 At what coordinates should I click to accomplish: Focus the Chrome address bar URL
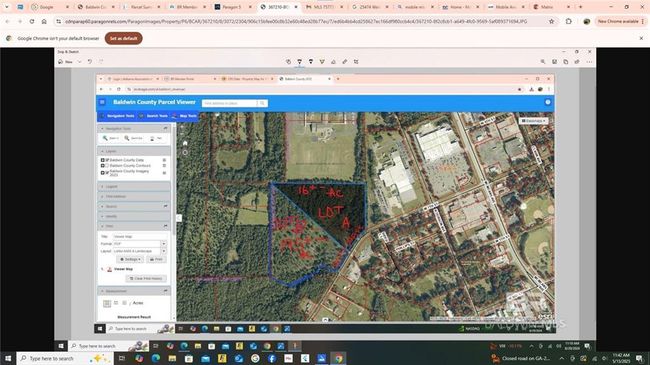tap(296, 21)
